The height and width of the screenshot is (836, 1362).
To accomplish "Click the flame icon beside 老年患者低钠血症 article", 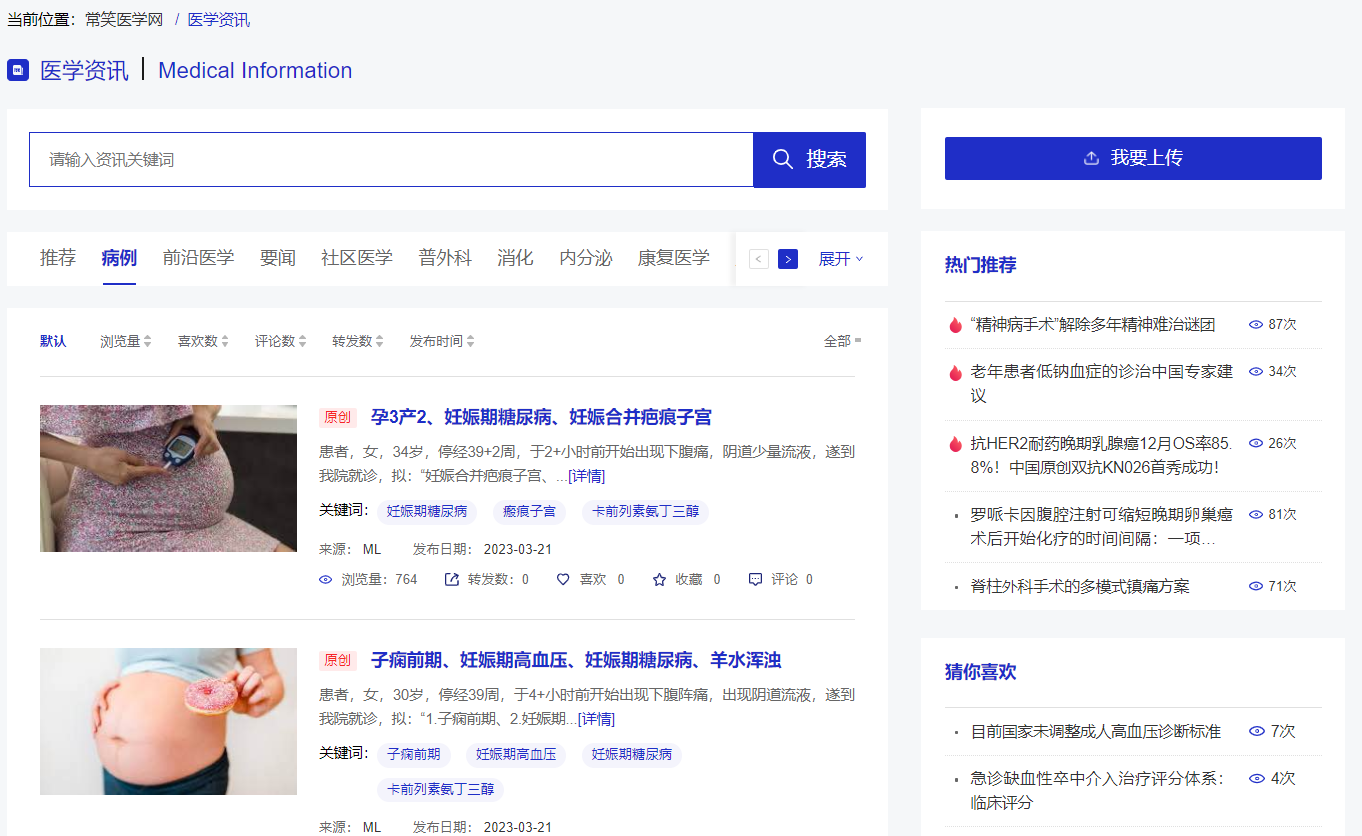I will (955, 372).
